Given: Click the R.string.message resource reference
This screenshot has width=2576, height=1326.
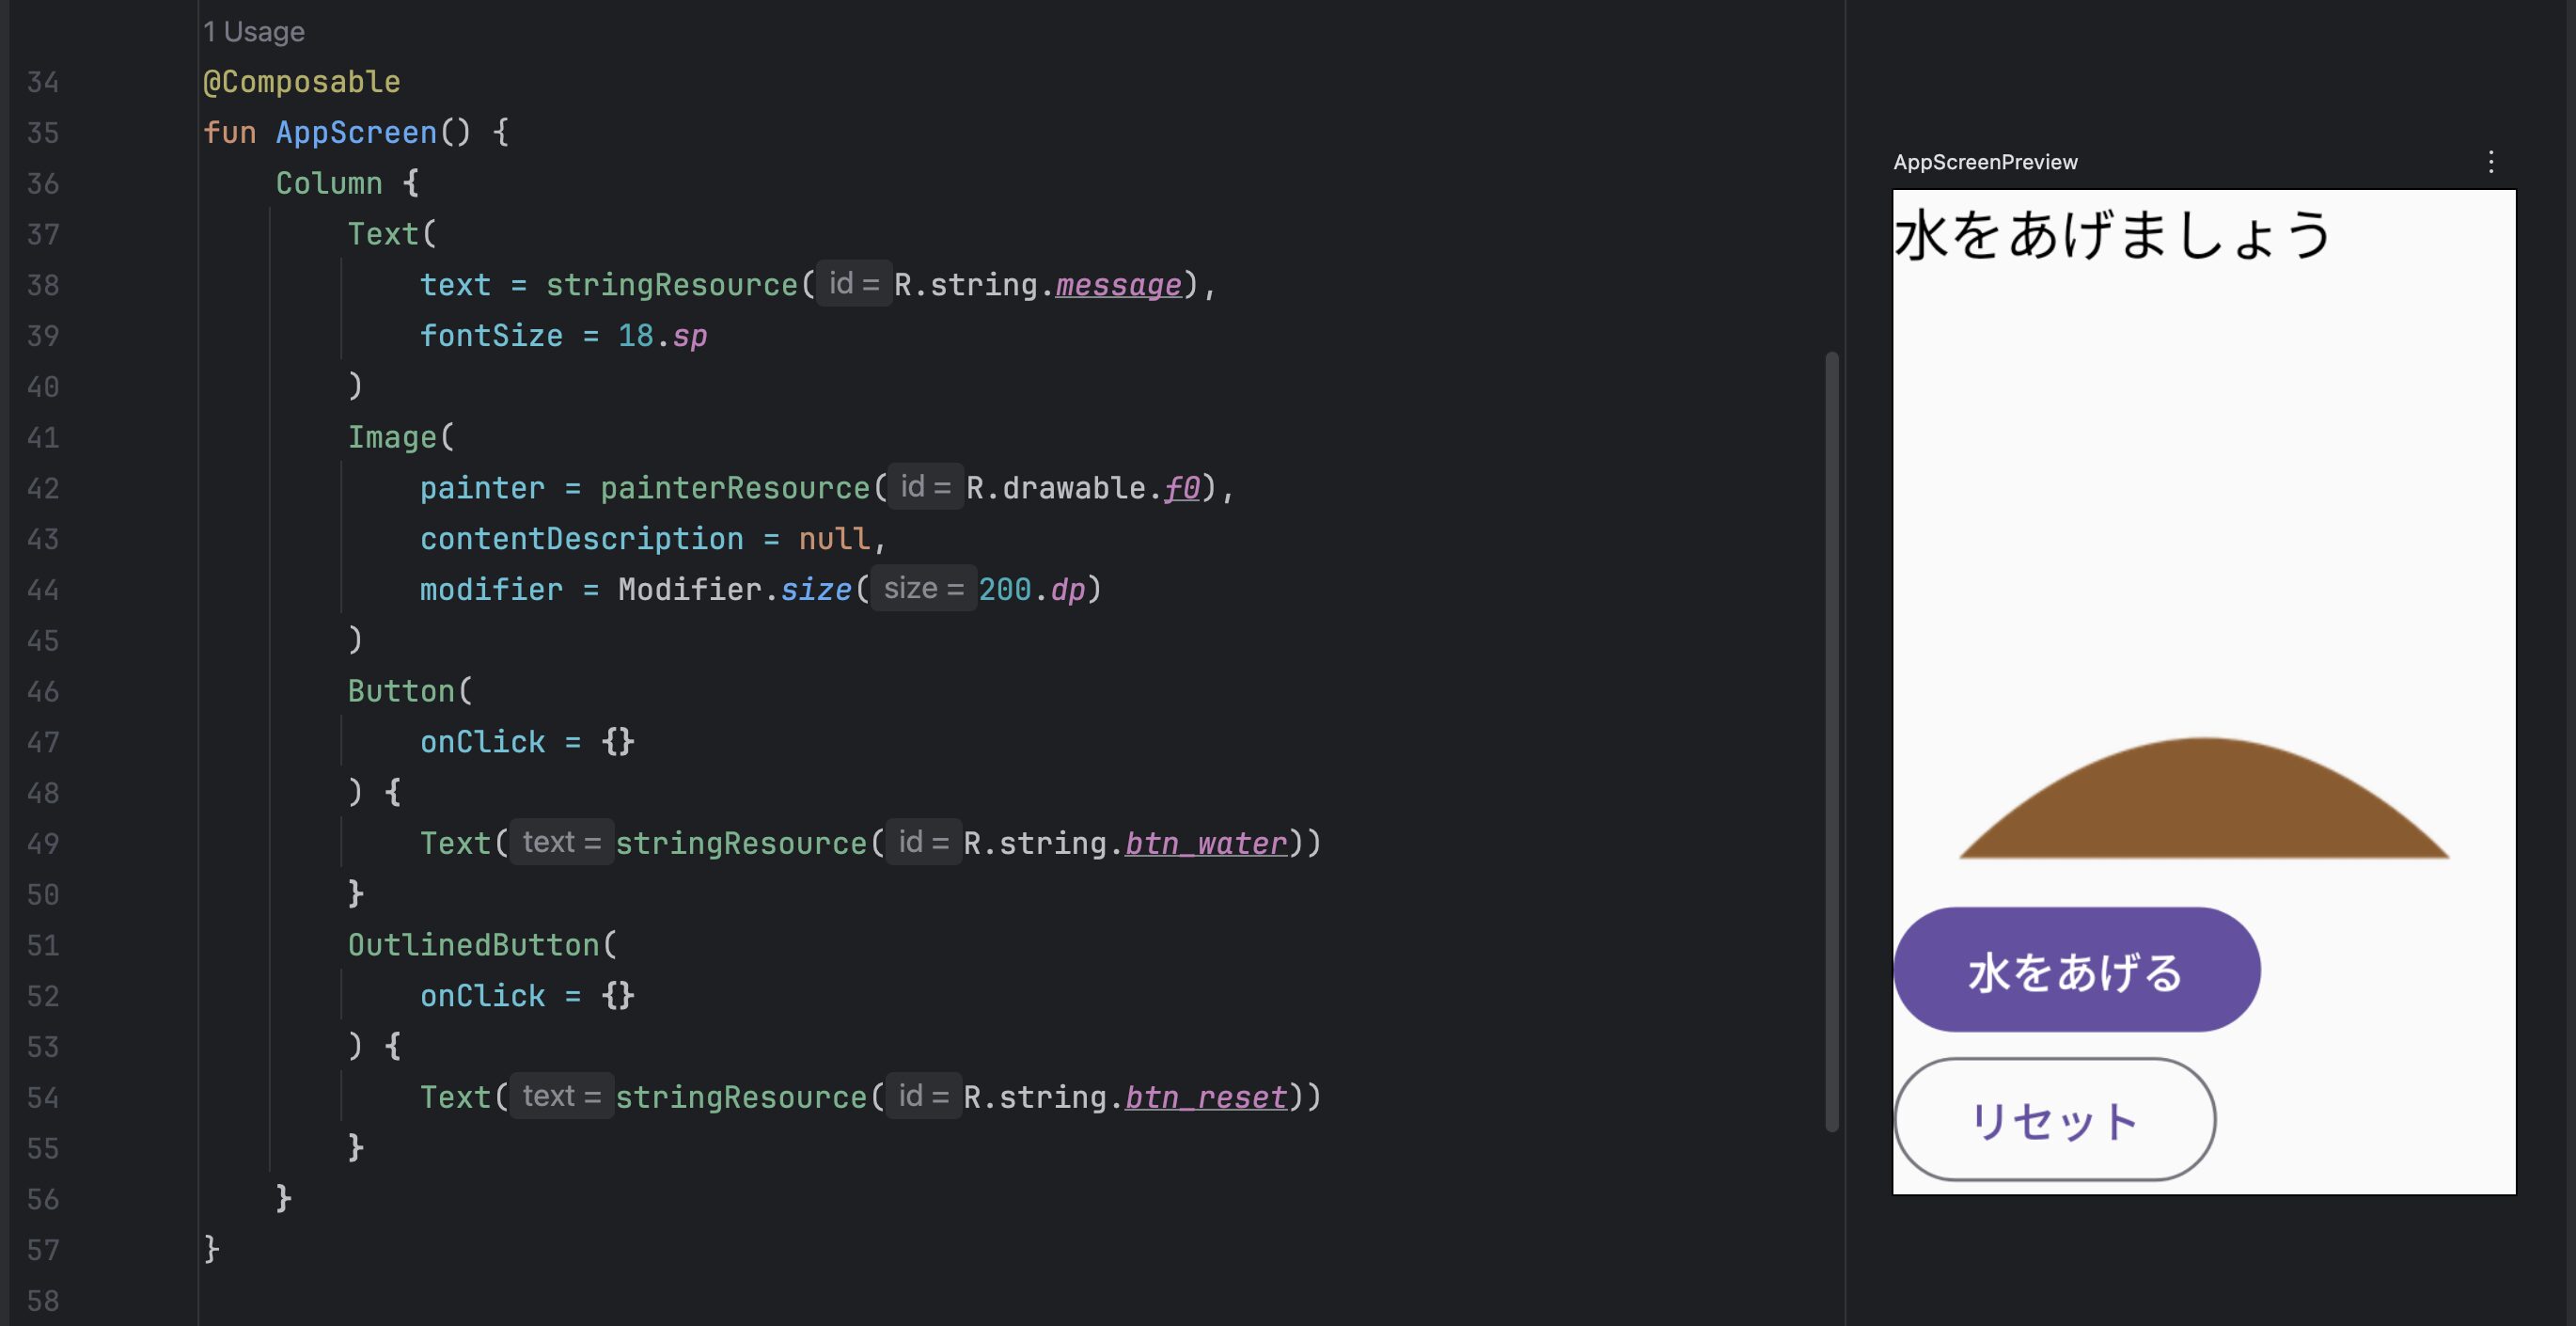Looking at the screenshot, I should (x=1117, y=285).
